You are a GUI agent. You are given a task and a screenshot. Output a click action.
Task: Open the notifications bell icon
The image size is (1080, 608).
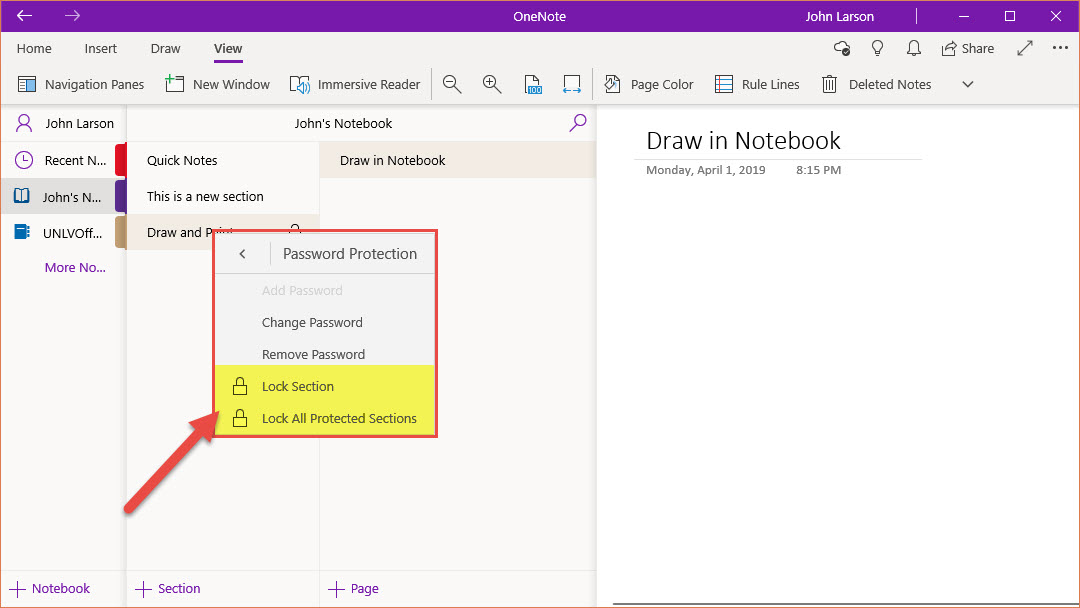pyautogui.click(x=913, y=48)
